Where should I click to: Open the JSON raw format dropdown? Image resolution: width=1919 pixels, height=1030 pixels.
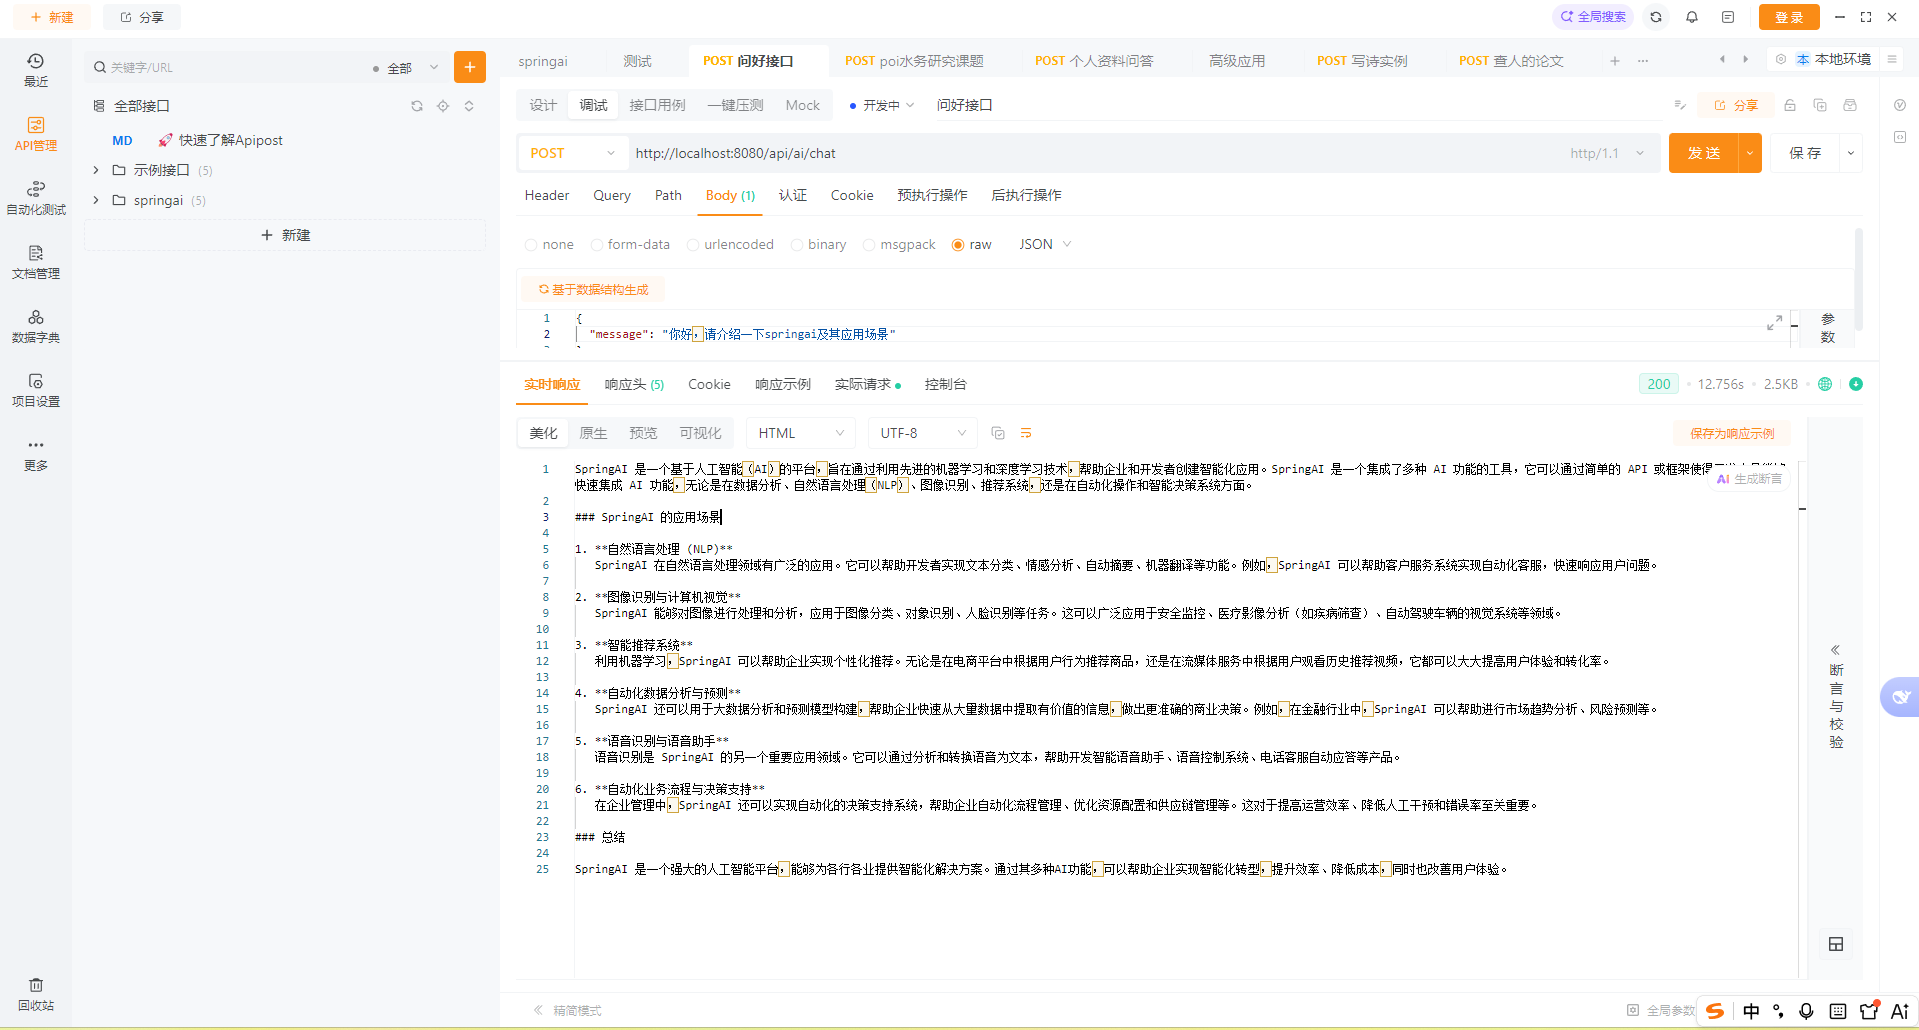(1045, 245)
